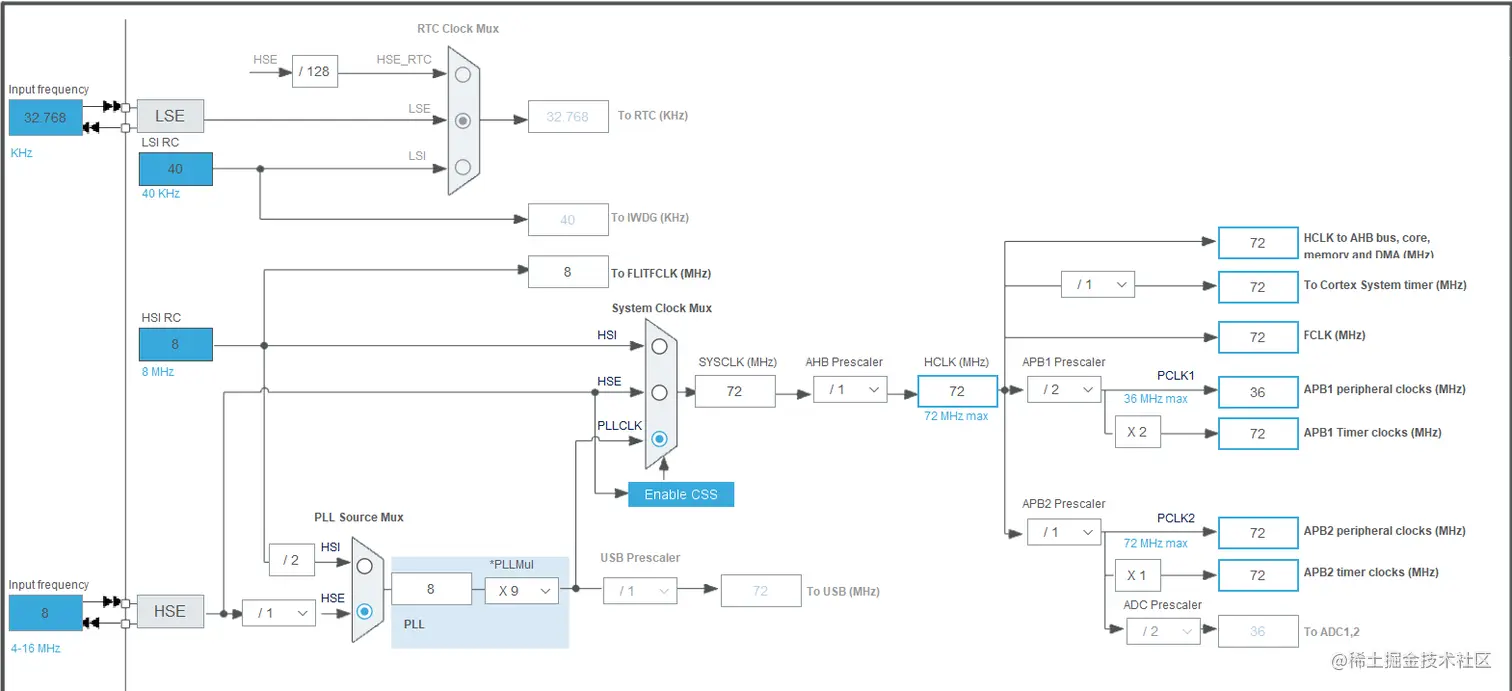
Task: Click the HCLK 72 MHz value field
Action: click(x=957, y=391)
